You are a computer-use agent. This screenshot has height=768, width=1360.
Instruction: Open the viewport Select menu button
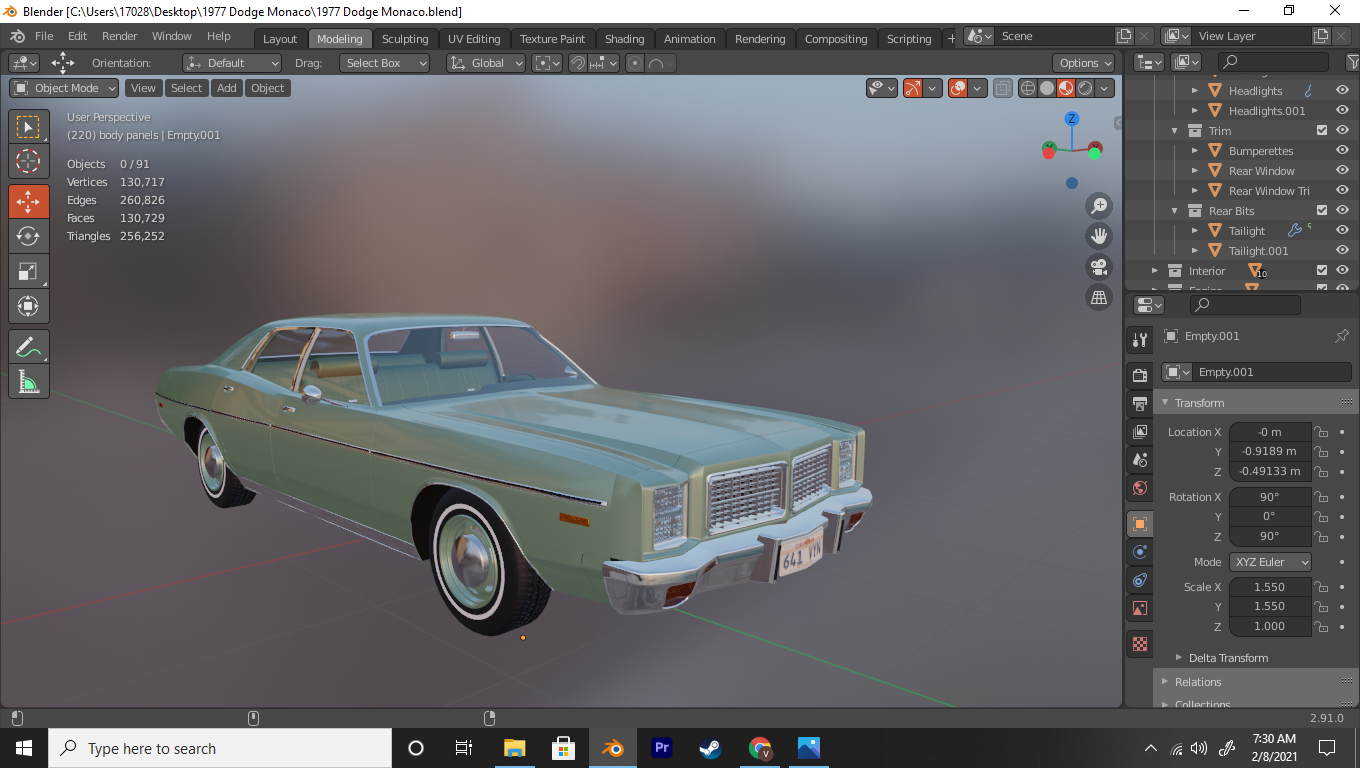(186, 88)
